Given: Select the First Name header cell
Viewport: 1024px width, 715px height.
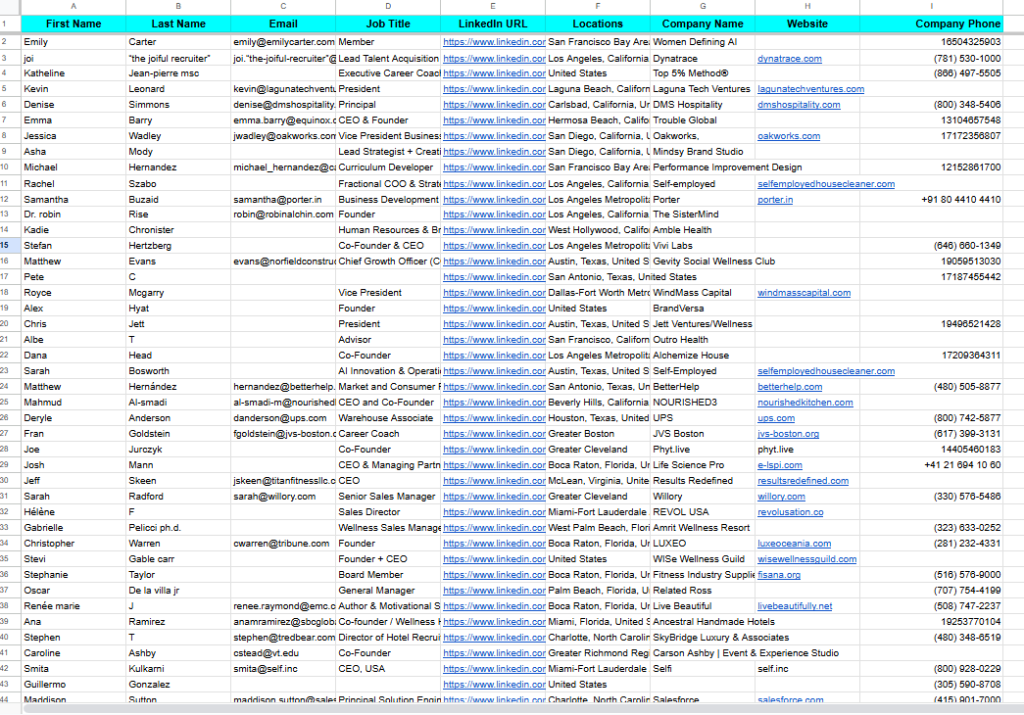Looking at the screenshot, I should tap(73, 24).
